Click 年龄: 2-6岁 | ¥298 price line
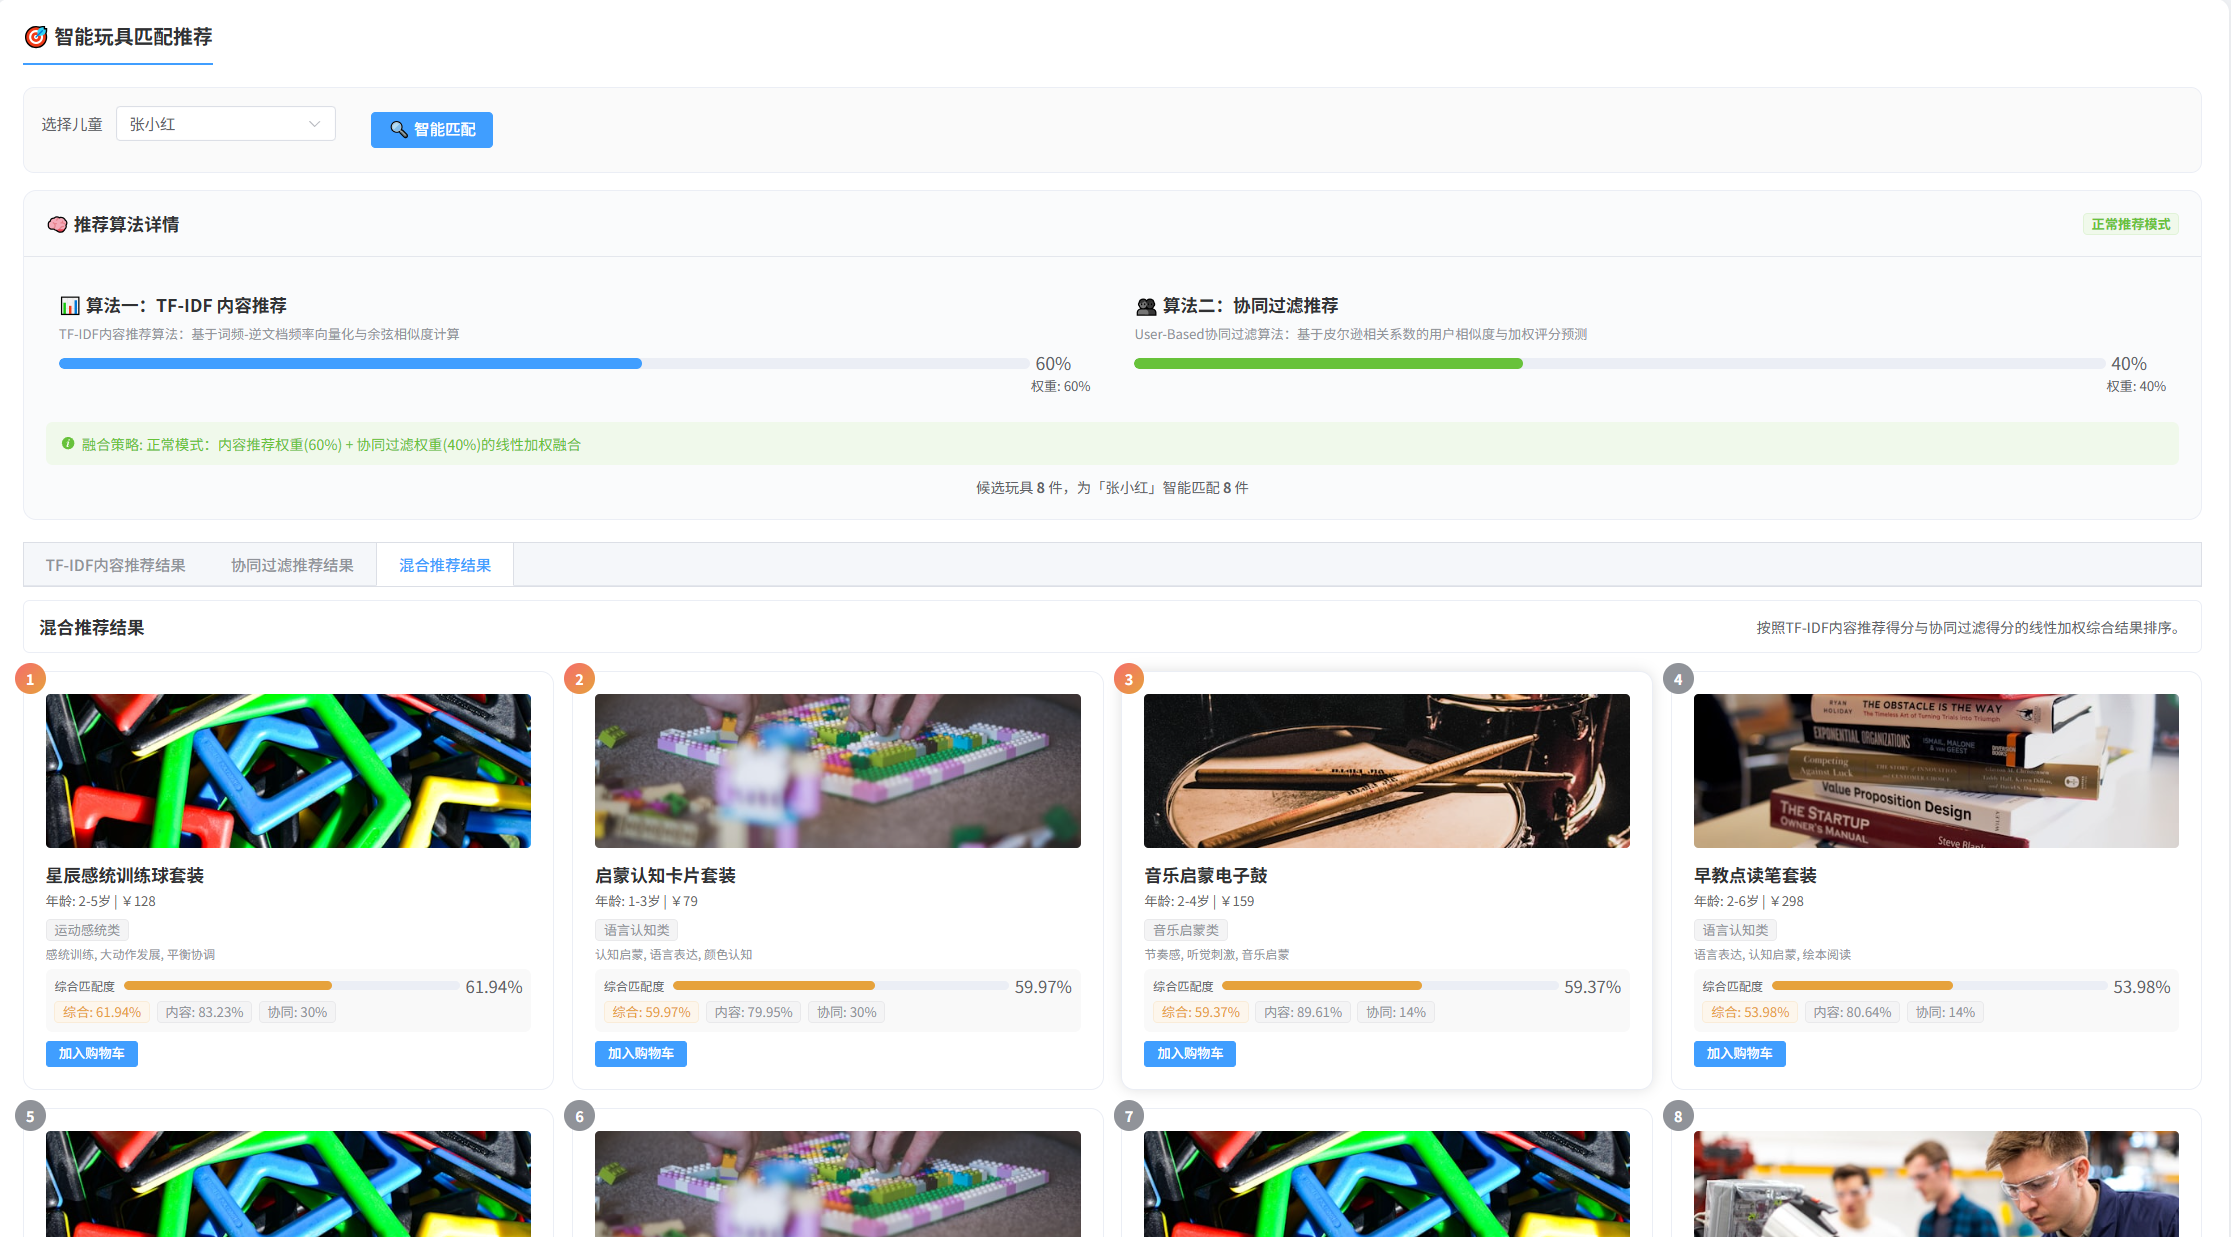Screen dimensions: 2231x1237 click(1749, 901)
